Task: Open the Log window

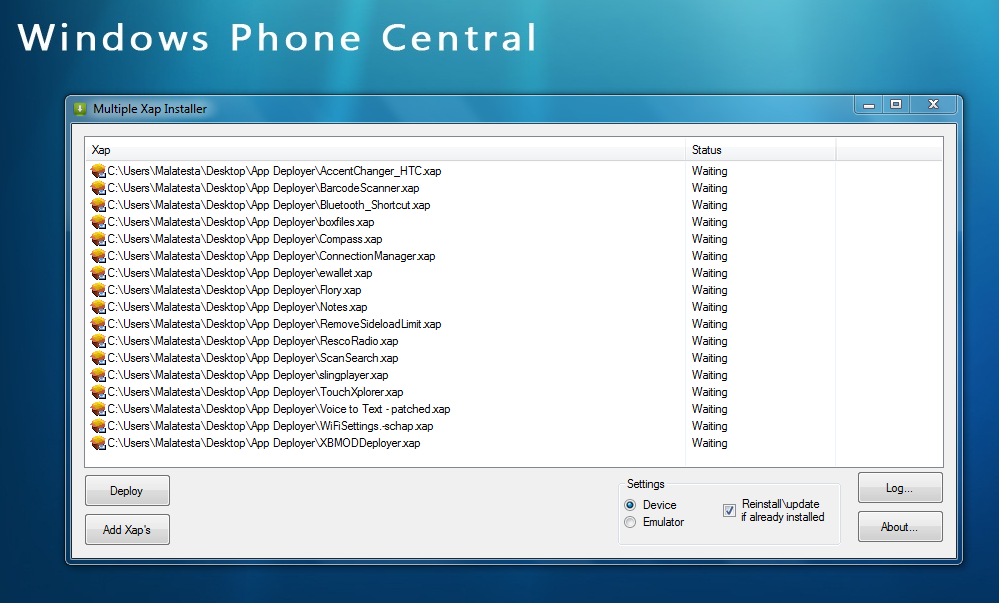Action: click(x=899, y=487)
